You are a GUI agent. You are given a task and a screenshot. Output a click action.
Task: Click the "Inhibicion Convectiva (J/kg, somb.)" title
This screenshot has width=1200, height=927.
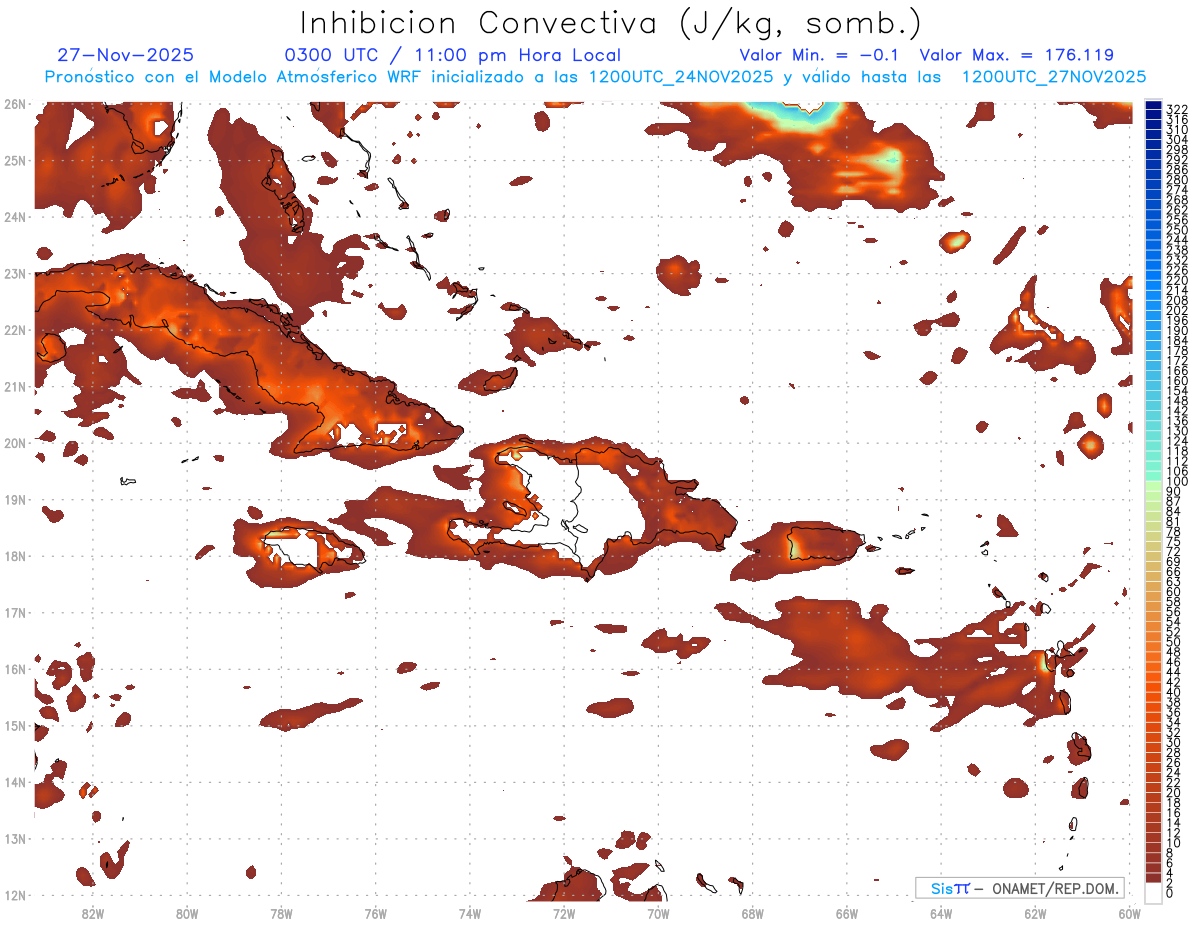pyautogui.click(x=611, y=22)
